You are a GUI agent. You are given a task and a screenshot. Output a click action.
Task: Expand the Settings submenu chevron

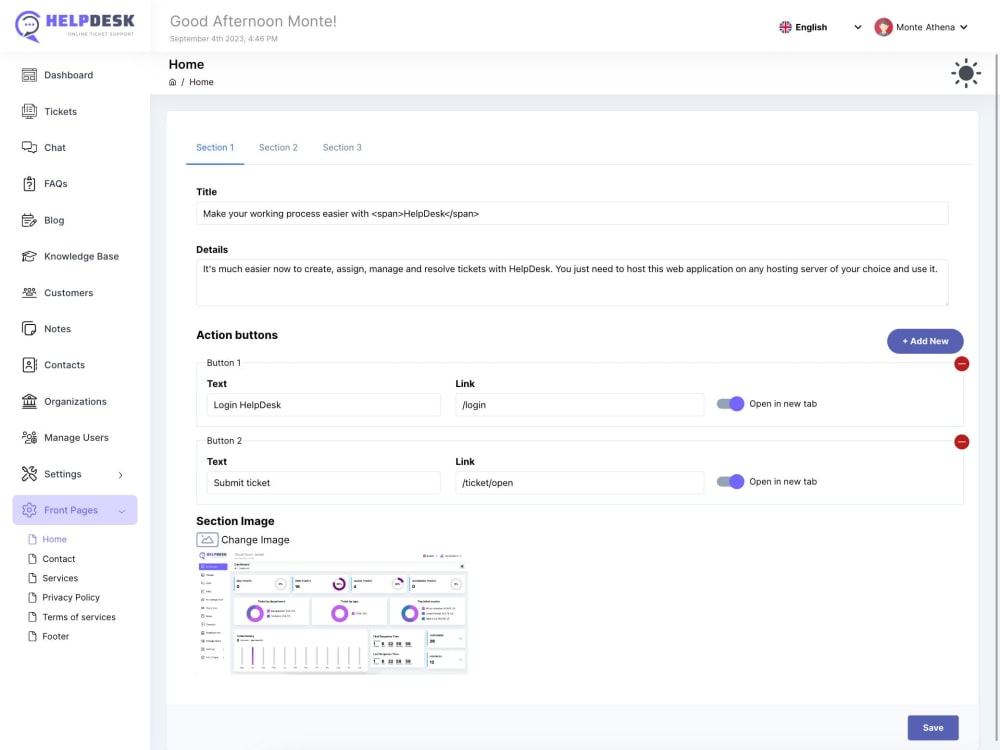click(121, 474)
